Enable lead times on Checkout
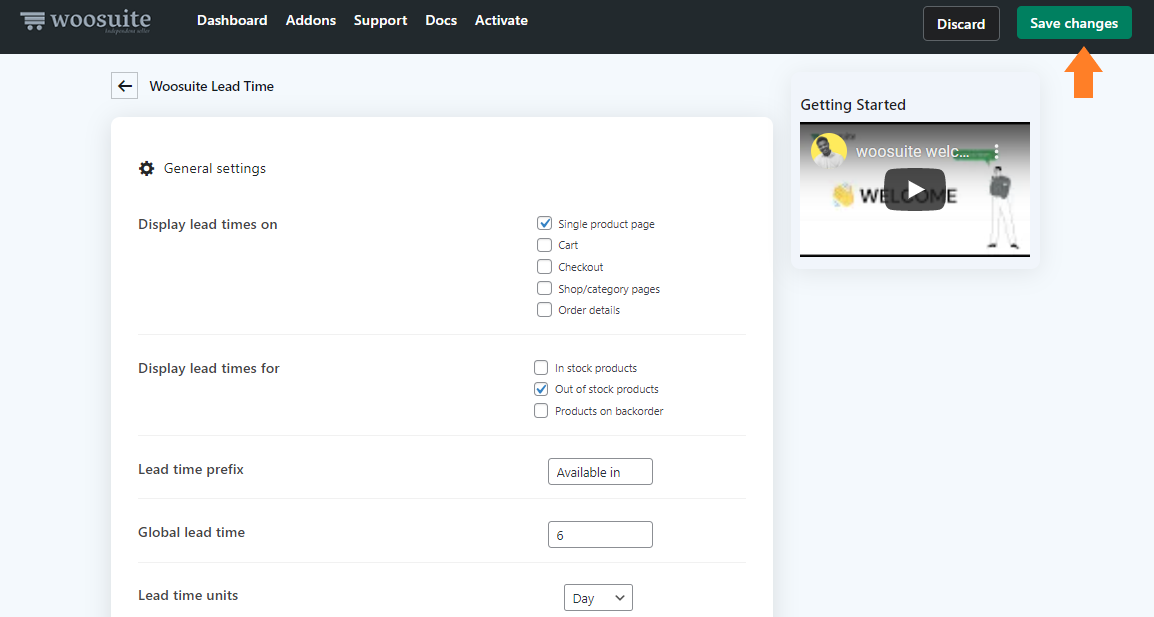The image size is (1154, 617). (545, 267)
